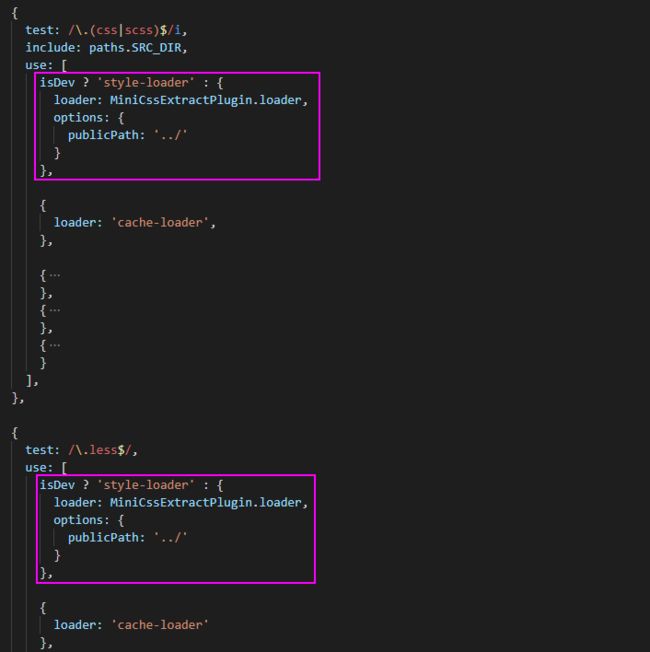Click 'isDev' in the less rule
The image size is (650, 652).
[x=57, y=485]
